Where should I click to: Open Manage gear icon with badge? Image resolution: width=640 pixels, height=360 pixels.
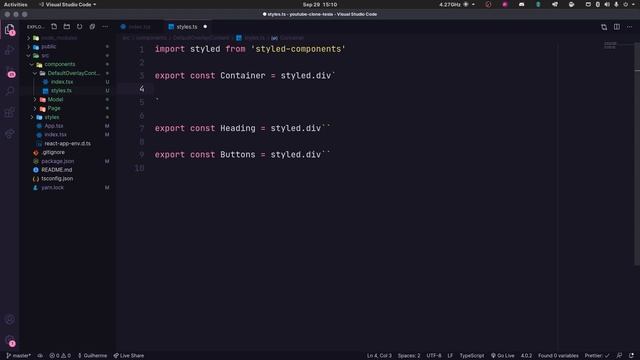point(10,340)
